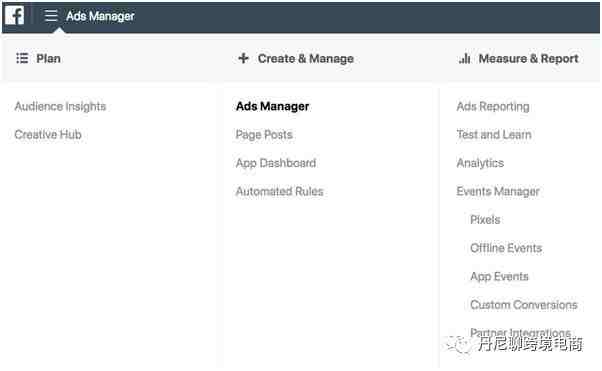Select Ads Manager in the menu
The width and height of the screenshot is (602, 371).
[273, 106]
